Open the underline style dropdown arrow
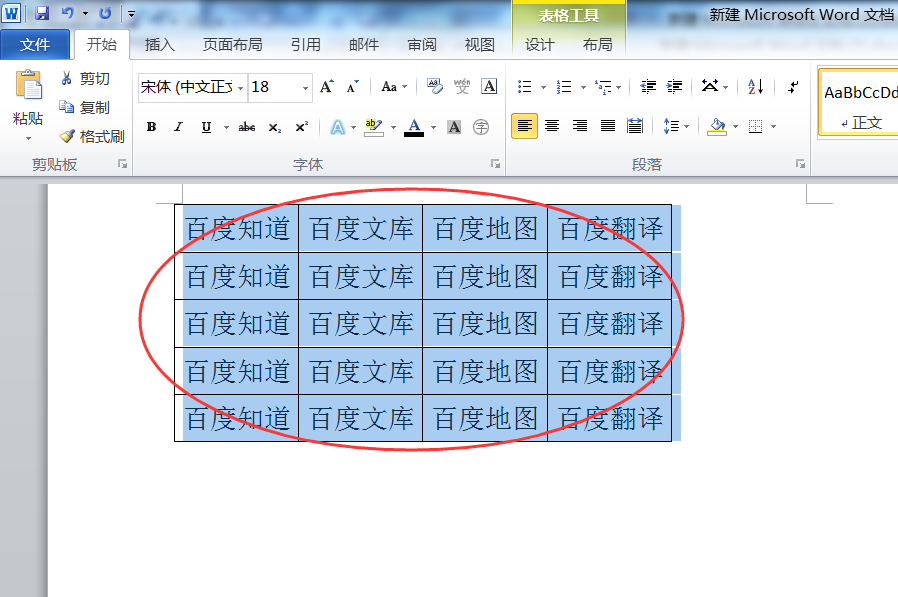The image size is (898, 597). (x=226, y=127)
